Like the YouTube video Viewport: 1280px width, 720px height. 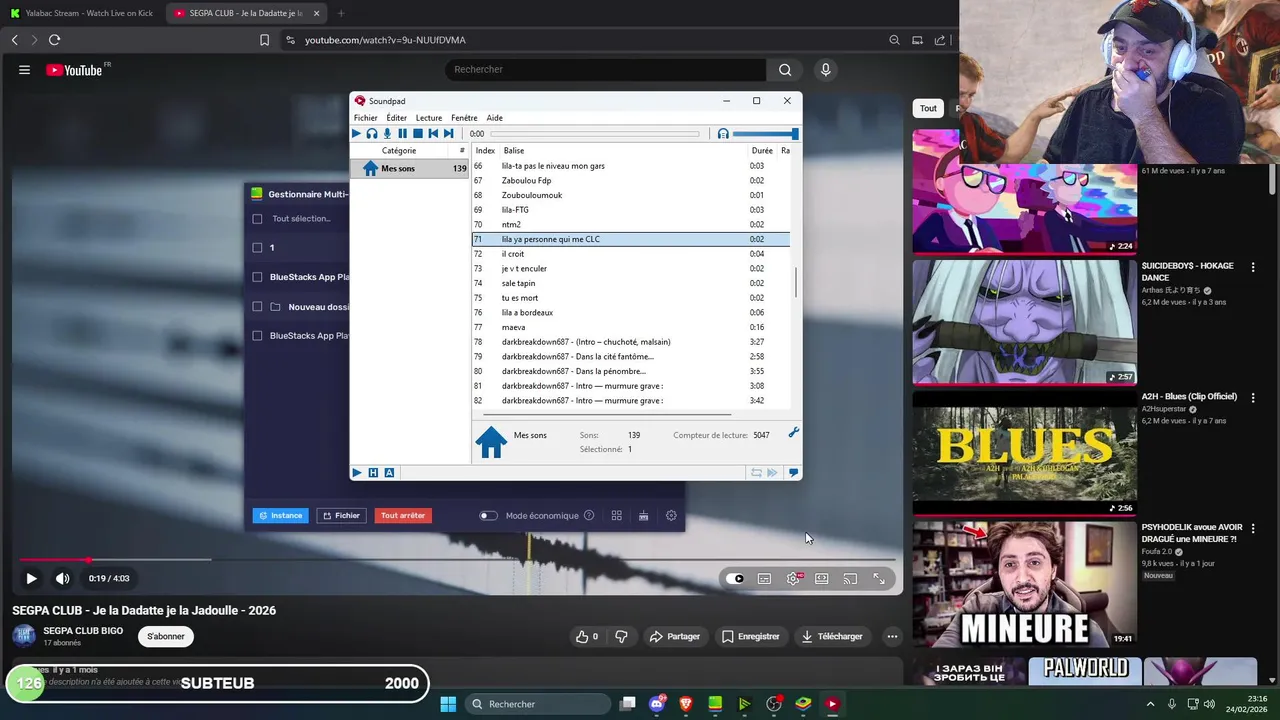[587, 636]
